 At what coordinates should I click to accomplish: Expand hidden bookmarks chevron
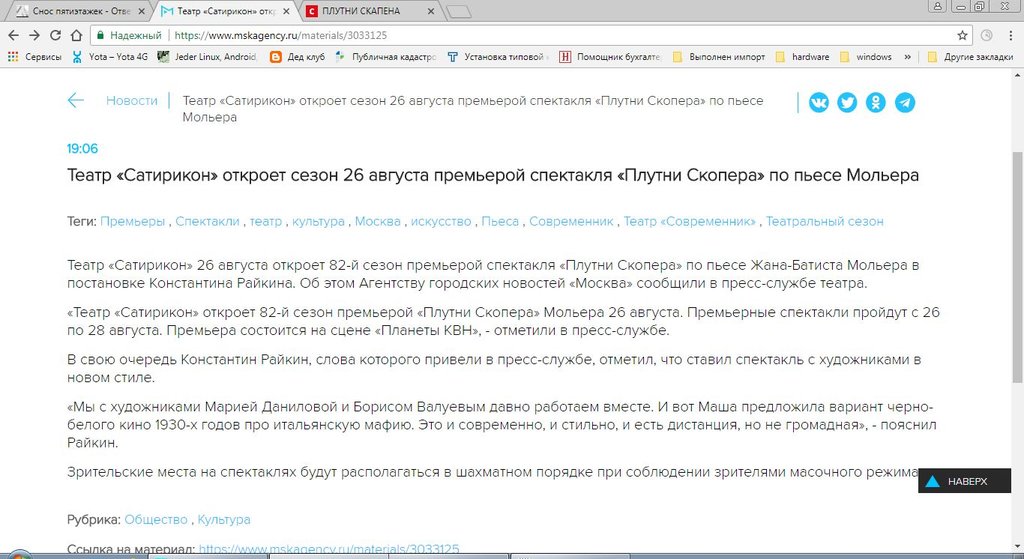[x=907, y=57]
